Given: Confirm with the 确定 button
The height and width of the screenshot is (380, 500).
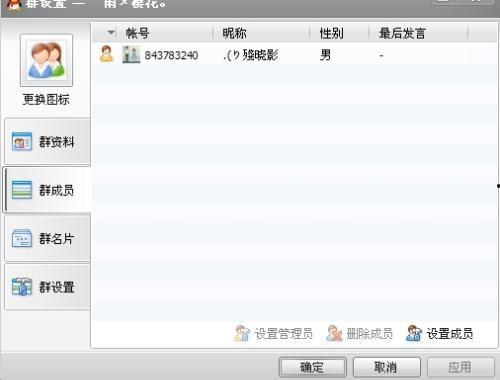Looking at the screenshot, I should 312,367.
